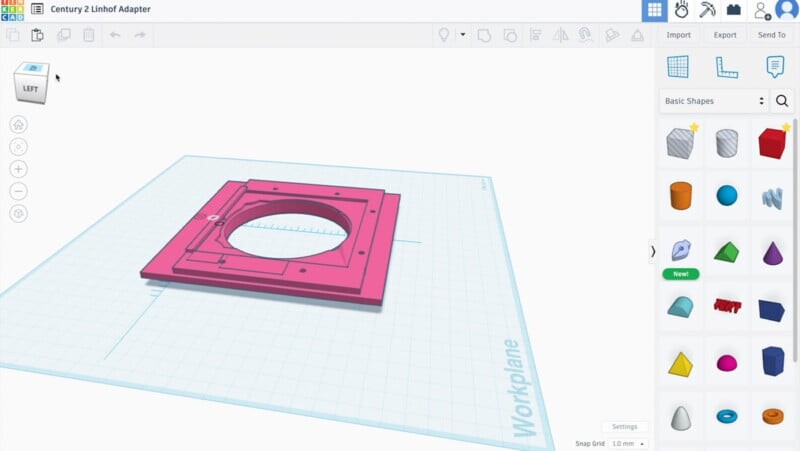Open the Workplane tool
800x451 pixels.
coord(678,67)
